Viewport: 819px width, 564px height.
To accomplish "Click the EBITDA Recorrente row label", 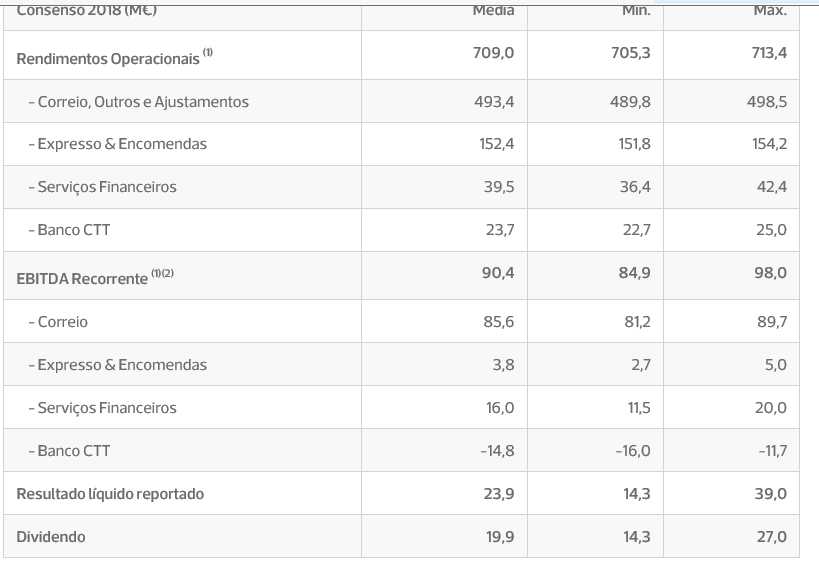I will click(82, 279).
